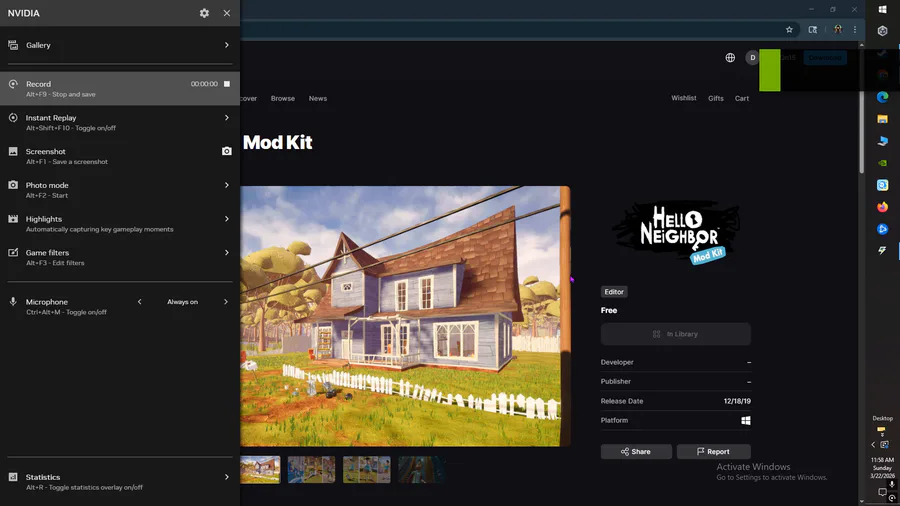Expand the Gallery chevron
The image size is (900, 506).
click(x=227, y=45)
